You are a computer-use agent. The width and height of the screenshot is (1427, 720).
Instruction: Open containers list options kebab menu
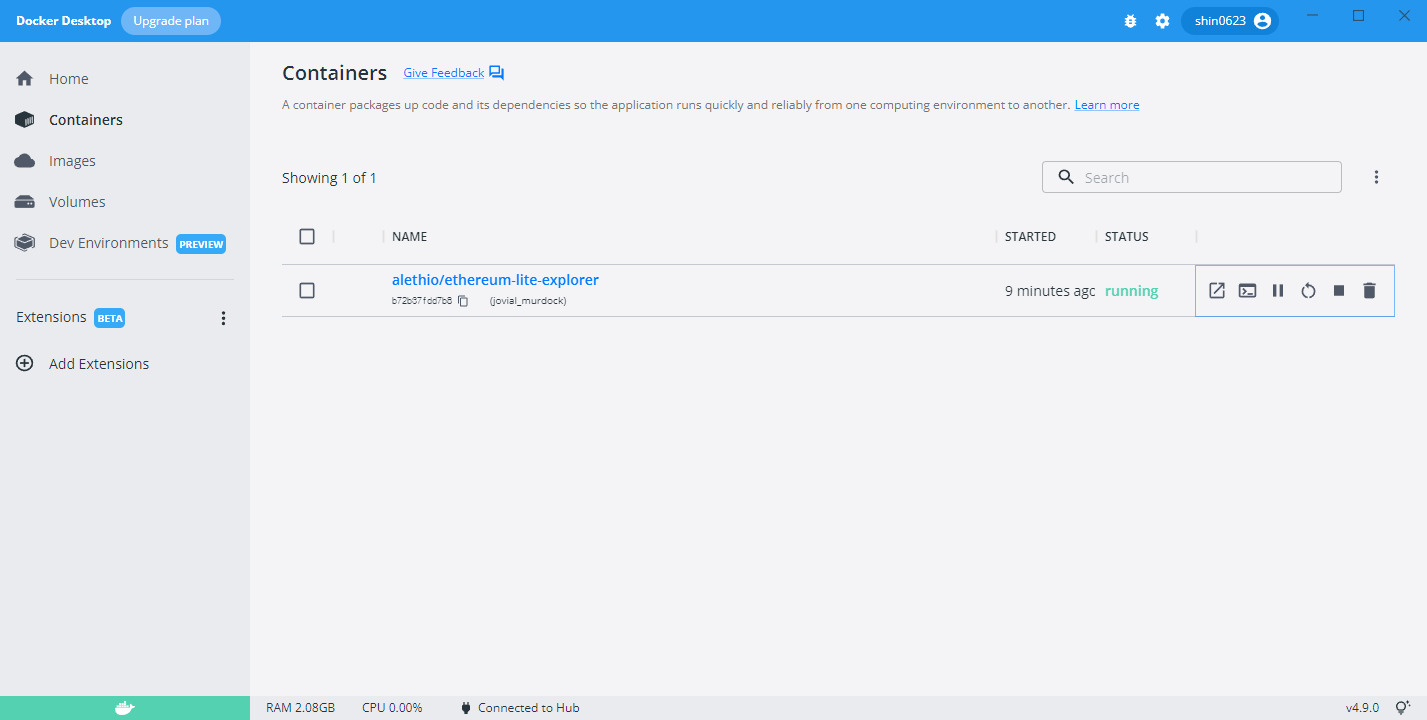tap(1376, 177)
